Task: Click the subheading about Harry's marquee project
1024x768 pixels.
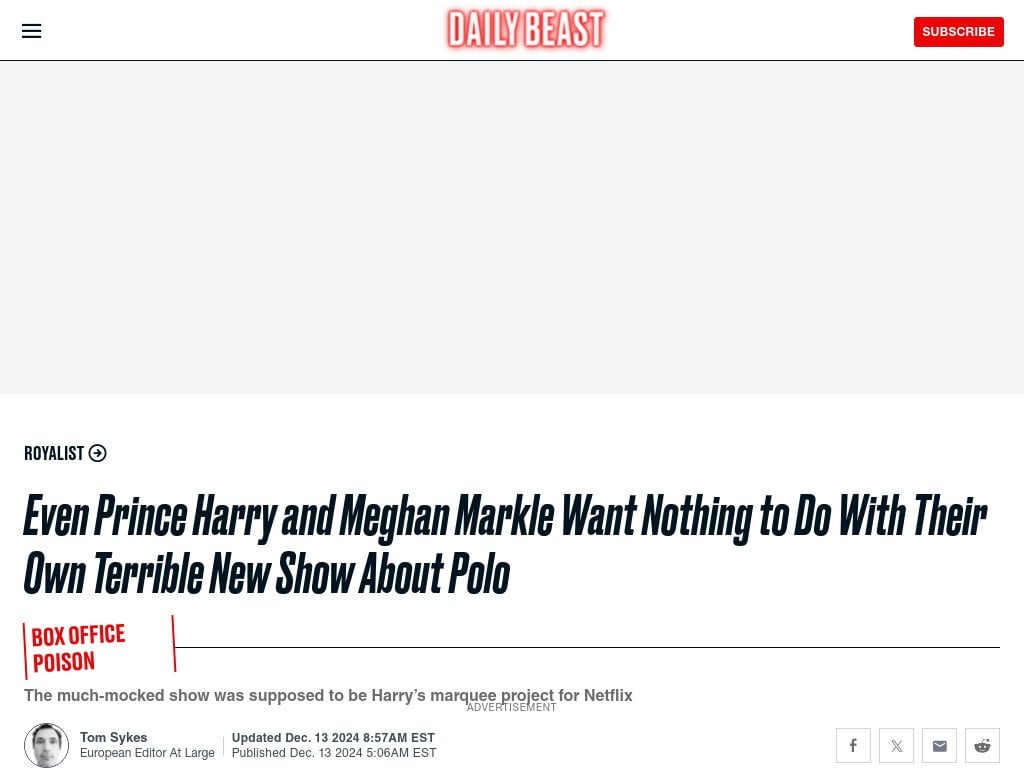Action: click(328, 695)
